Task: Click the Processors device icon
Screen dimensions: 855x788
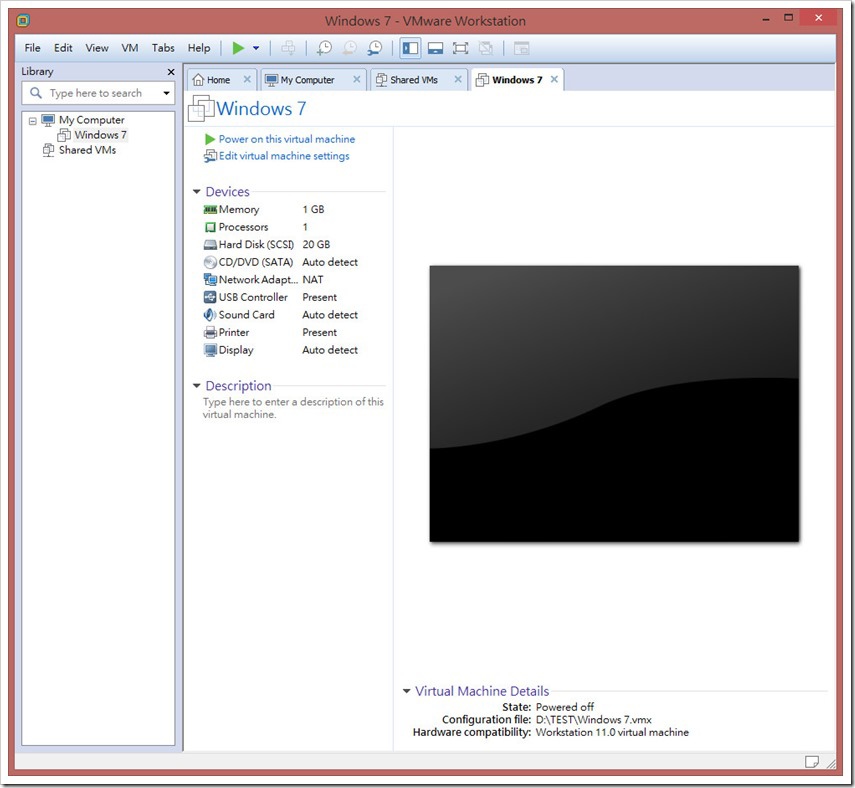Action: (x=210, y=227)
